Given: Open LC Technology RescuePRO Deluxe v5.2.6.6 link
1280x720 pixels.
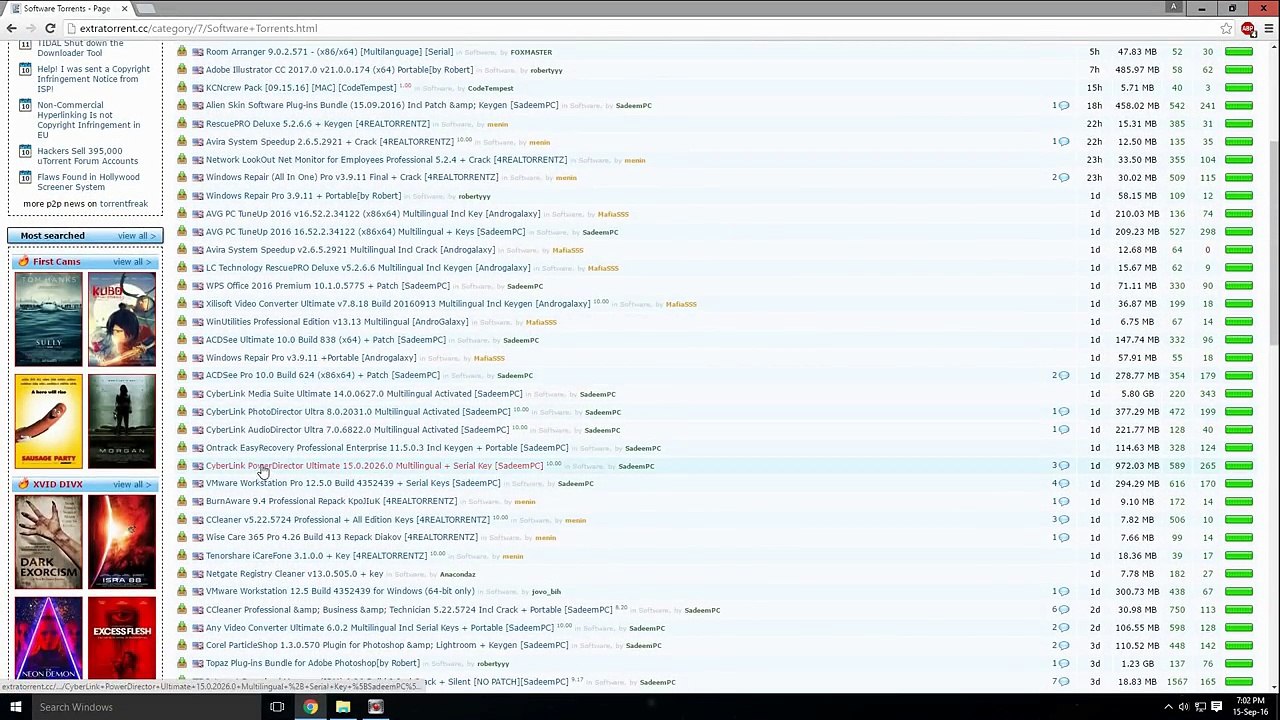Looking at the screenshot, I should pos(368,268).
